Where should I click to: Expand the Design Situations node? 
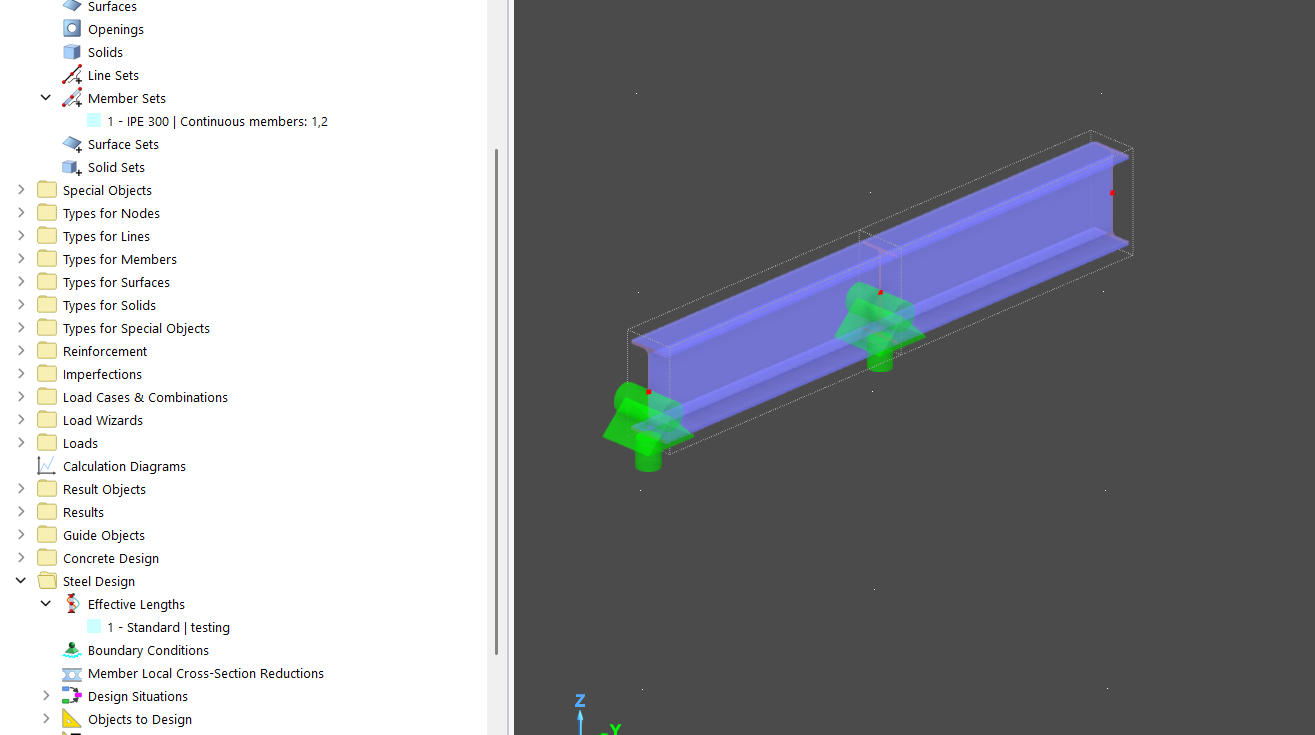(x=46, y=696)
